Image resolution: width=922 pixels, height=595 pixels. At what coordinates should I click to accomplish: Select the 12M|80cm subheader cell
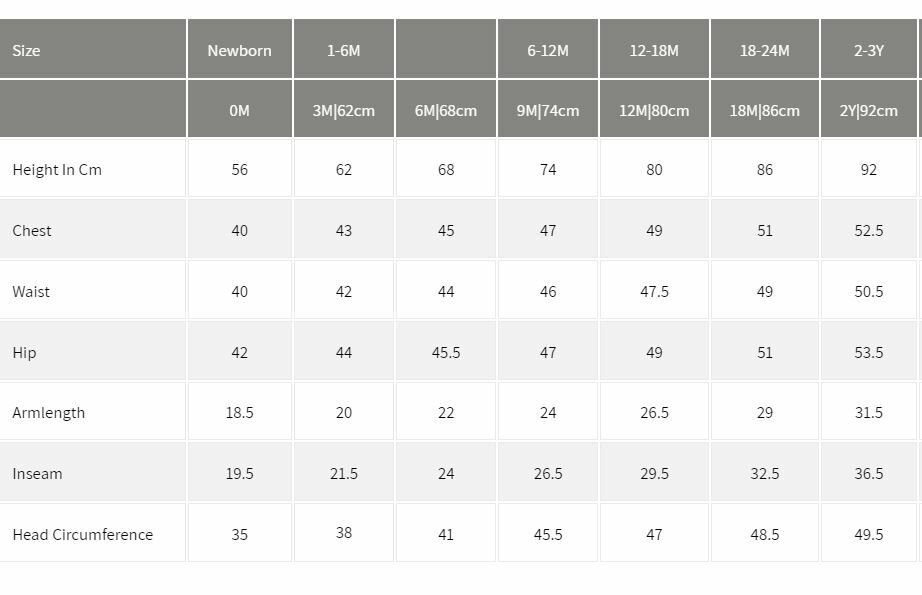coord(654,110)
